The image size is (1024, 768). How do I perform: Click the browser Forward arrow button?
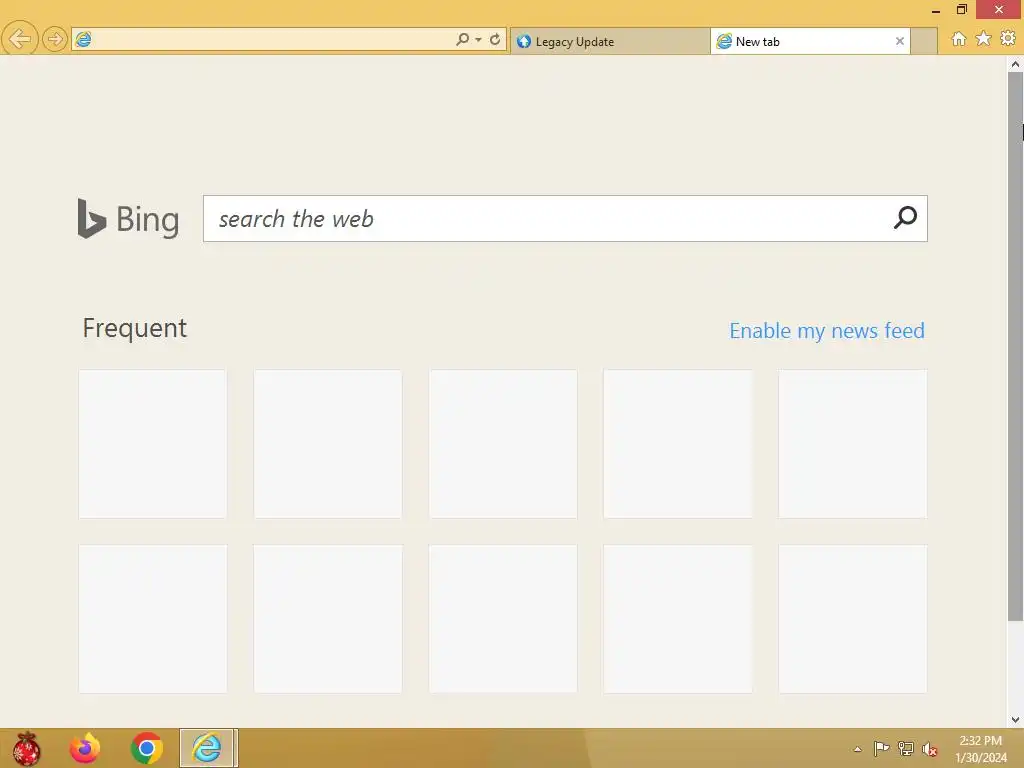click(x=55, y=39)
